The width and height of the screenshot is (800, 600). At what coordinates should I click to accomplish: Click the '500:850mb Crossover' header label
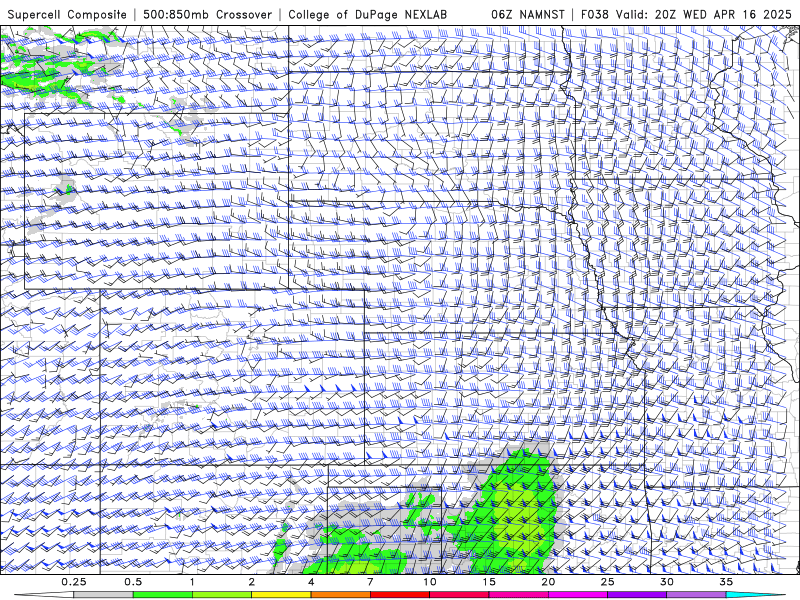[x=208, y=14]
